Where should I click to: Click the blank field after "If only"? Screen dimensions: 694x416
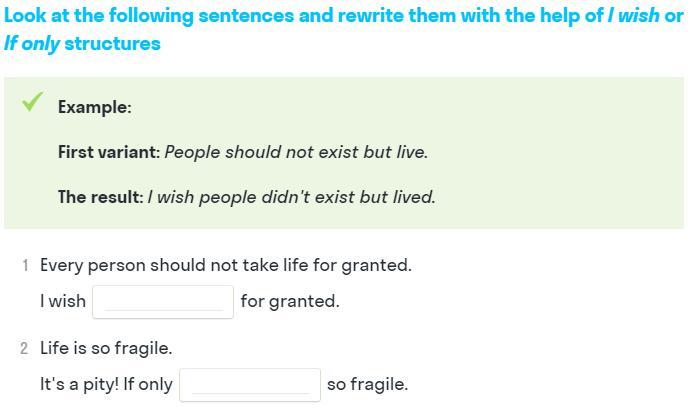(x=250, y=384)
